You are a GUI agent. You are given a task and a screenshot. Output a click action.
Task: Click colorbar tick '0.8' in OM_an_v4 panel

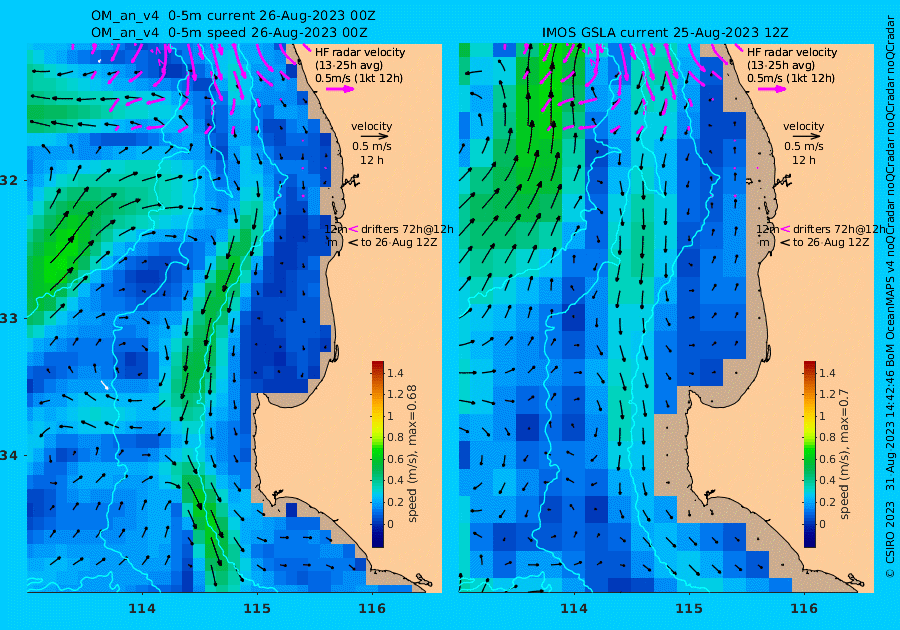[395, 438]
